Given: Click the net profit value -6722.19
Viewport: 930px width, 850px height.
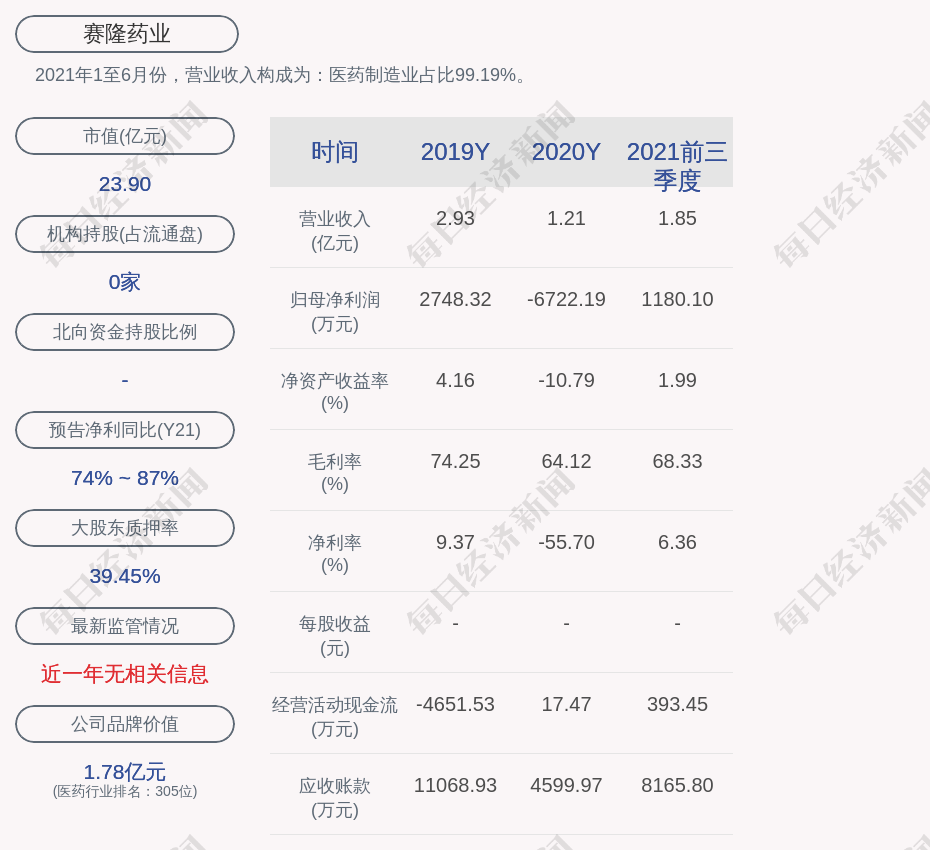Looking at the screenshot, I should pyautogui.click(x=566, y=300).
